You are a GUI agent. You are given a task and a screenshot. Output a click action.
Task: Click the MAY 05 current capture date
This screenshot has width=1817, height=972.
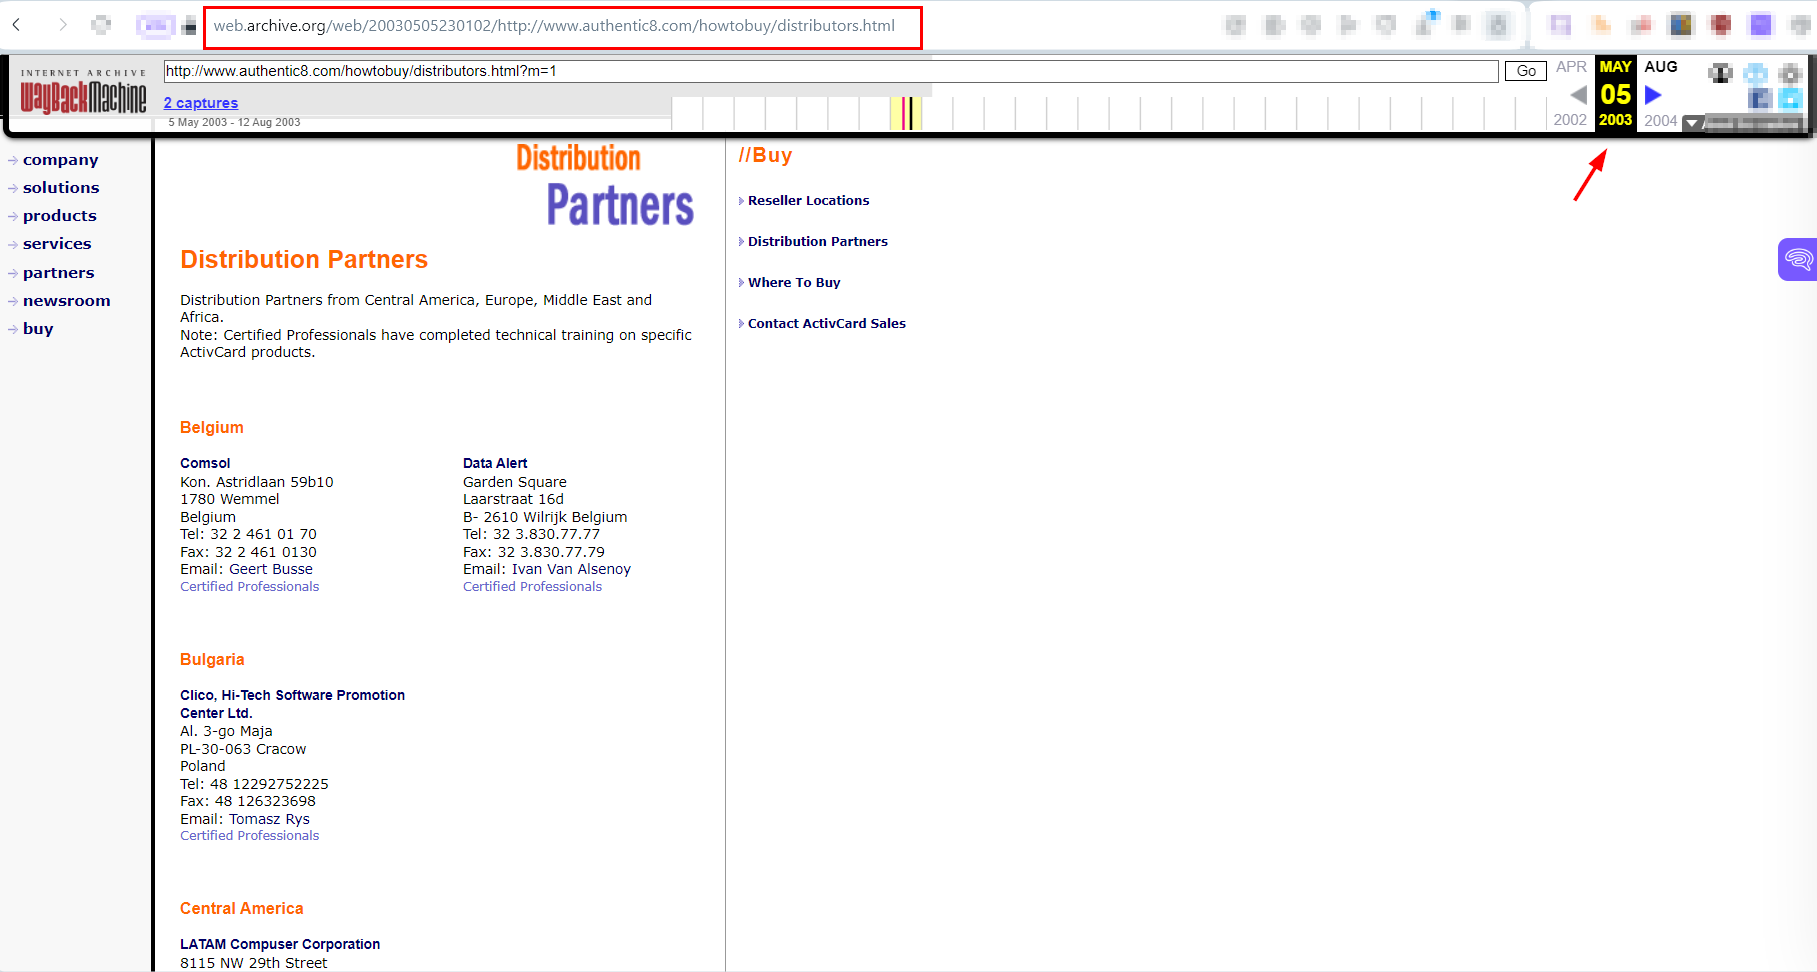(1615, 94)
